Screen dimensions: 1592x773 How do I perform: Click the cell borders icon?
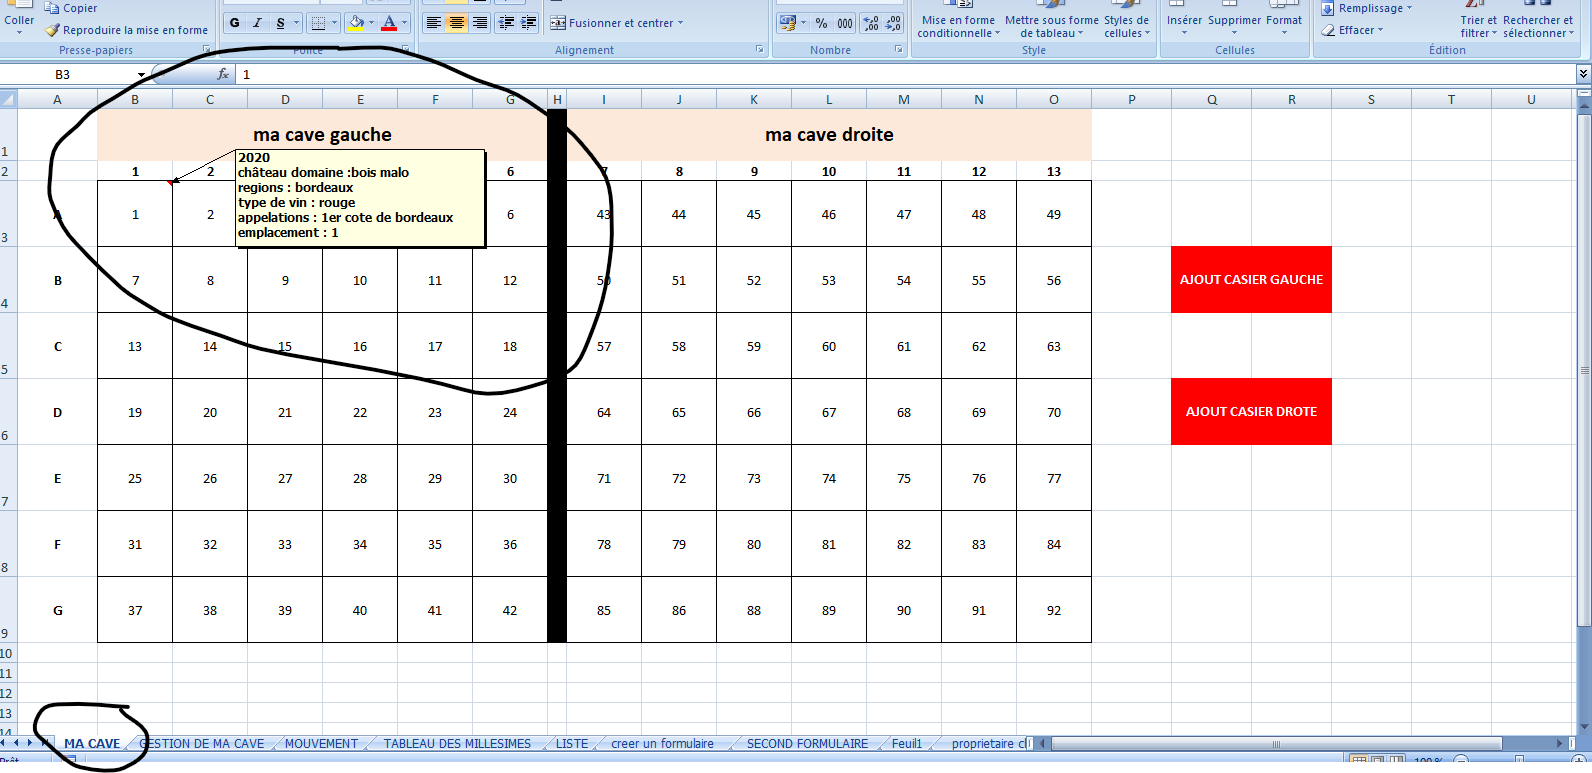pos(318,23)
